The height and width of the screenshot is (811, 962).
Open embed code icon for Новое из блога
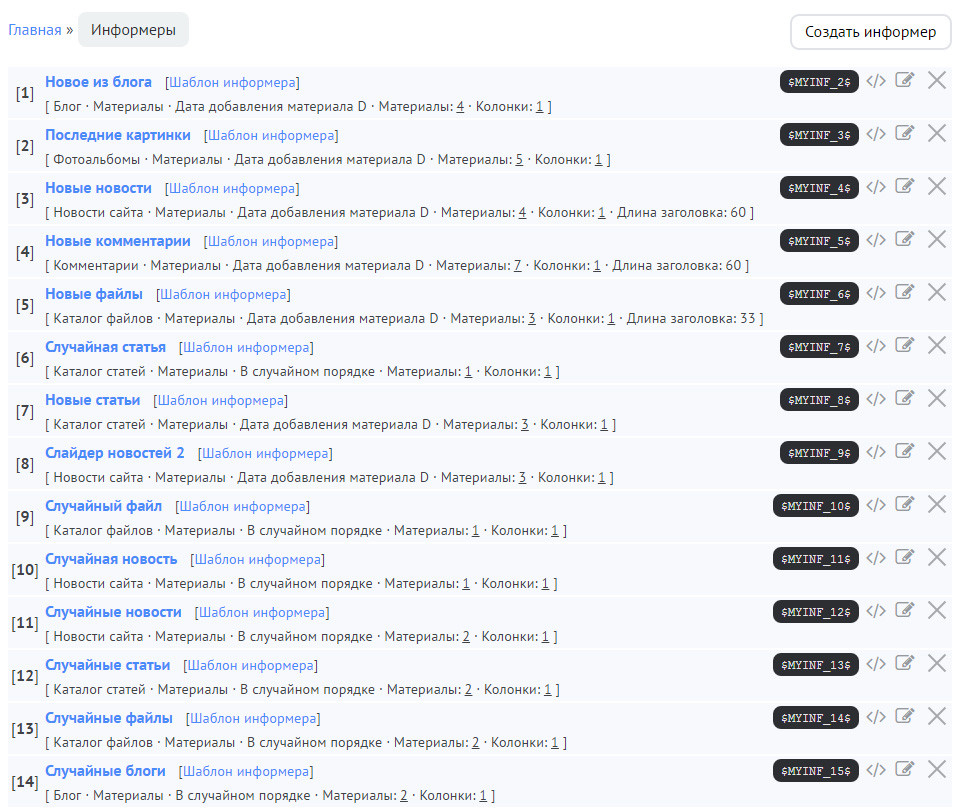876,81
